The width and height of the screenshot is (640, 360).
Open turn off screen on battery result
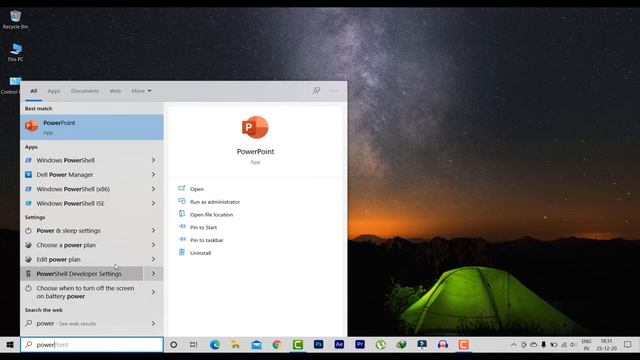[x=82, y=292]
